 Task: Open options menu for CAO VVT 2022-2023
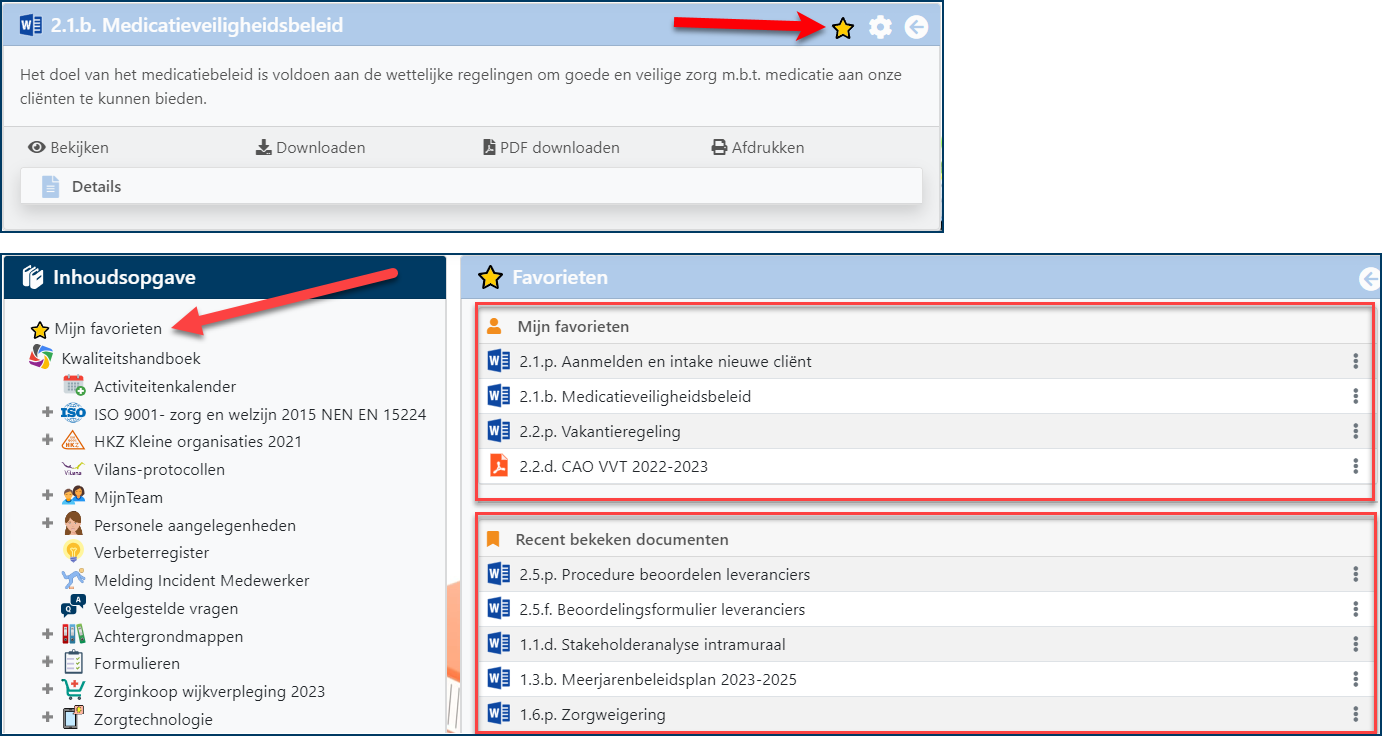click(x=1355, y=466)
